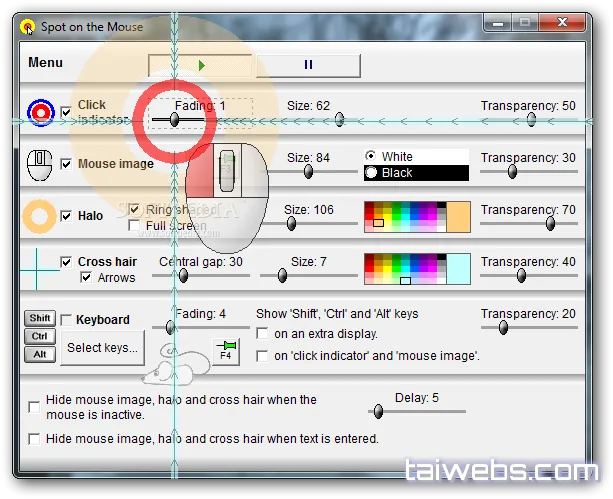Click the mouse image icon
Viewport: 613px width, 499px height.
(39, 165)
